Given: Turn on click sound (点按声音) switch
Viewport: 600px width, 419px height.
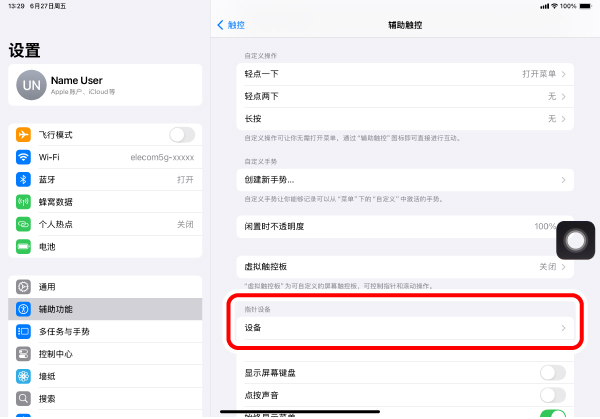Looking at the screenshot, I should click(552, 394).
